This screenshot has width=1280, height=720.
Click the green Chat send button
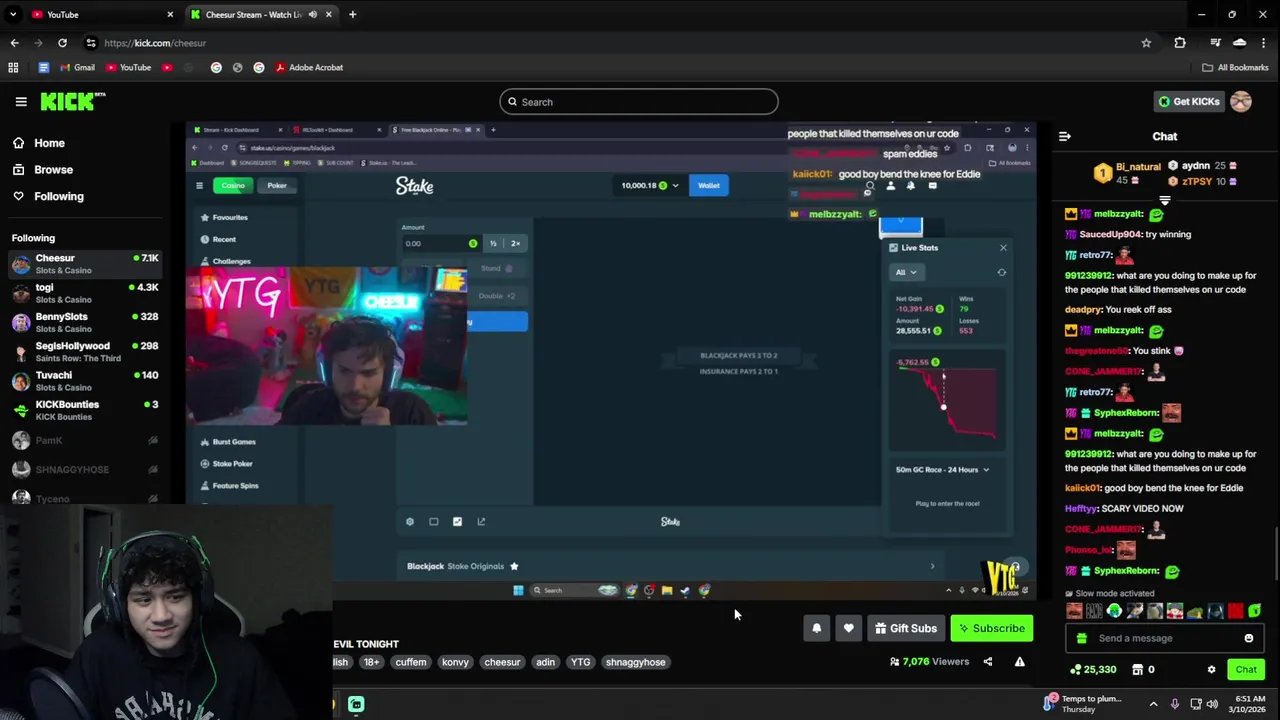tap(1245, 669)
